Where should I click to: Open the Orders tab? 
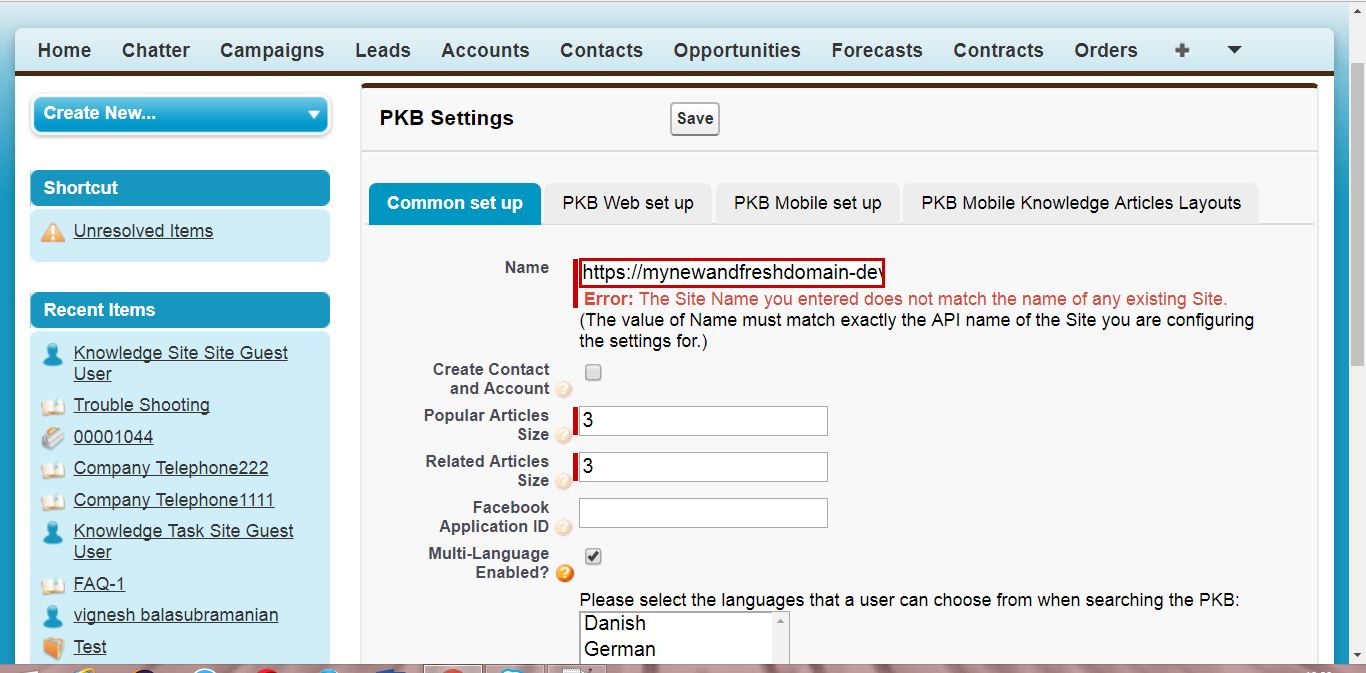click(x=1106, y=50)
